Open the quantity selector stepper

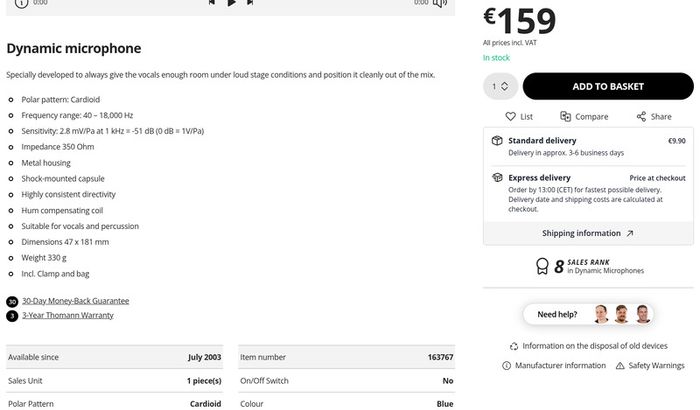point(500,86)
